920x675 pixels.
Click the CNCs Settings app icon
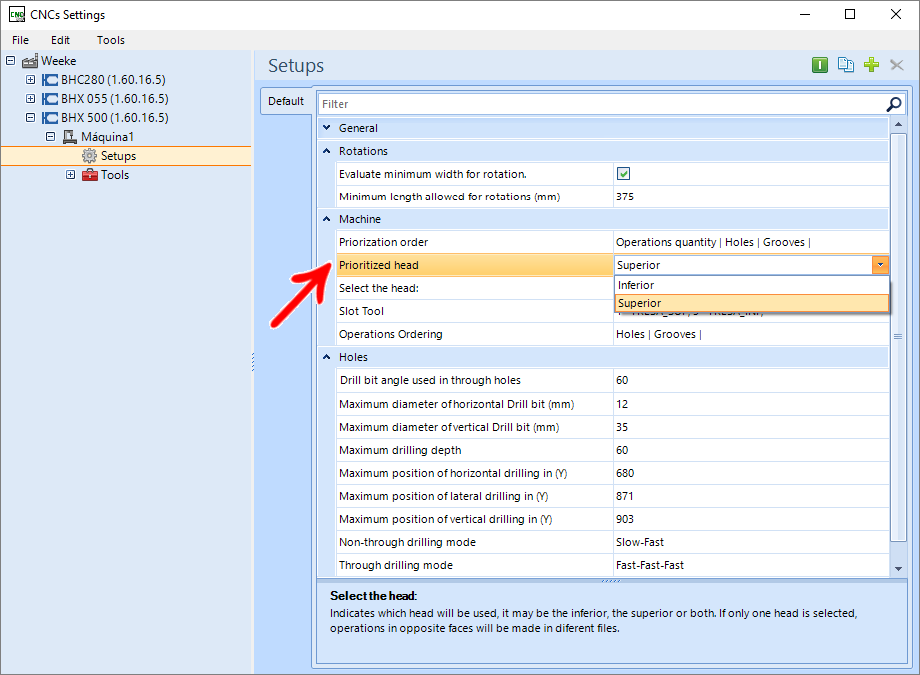(x=17, y=15)
